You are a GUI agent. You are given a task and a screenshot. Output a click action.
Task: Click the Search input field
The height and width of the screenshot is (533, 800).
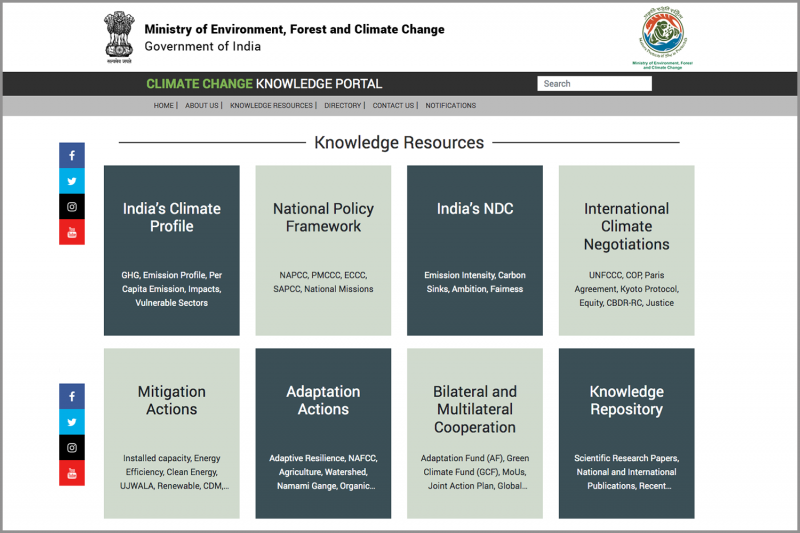[x=594, y=84]
